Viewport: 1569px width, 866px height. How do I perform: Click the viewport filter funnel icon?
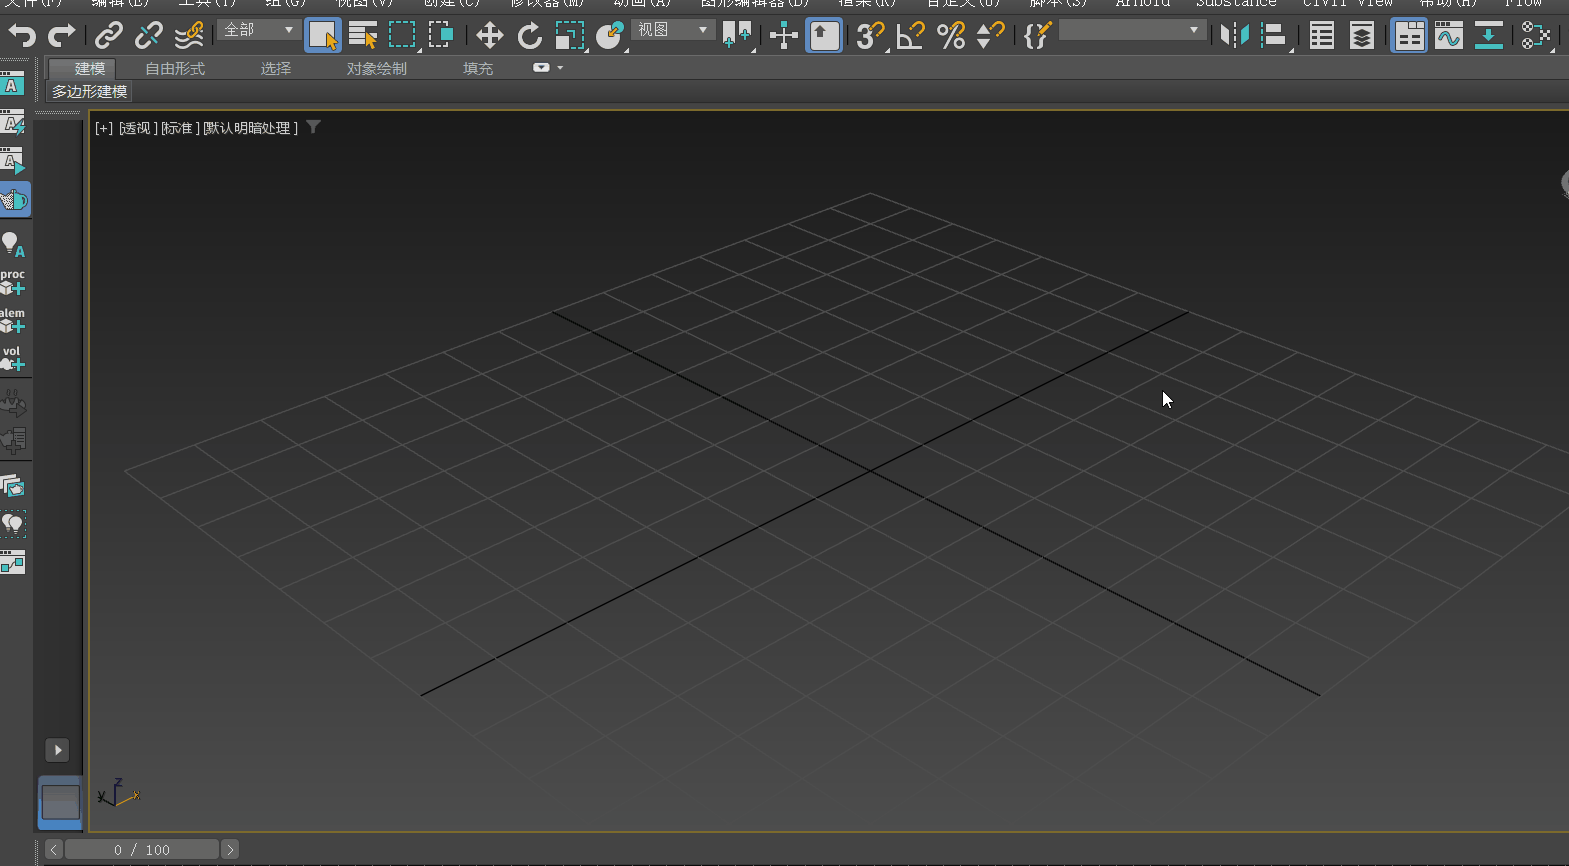point(313,127)
